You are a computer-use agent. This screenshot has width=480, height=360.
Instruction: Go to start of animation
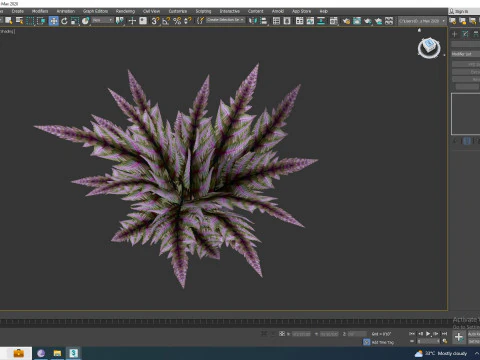click(412, 334)
